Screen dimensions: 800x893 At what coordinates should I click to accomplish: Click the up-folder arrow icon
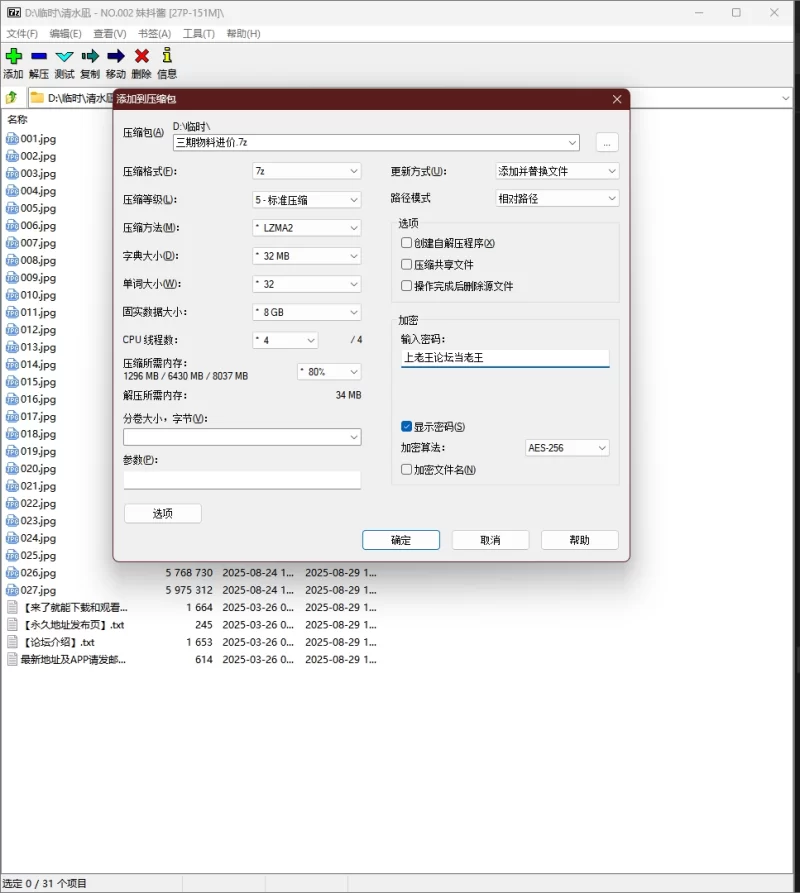tap(12, 98)
